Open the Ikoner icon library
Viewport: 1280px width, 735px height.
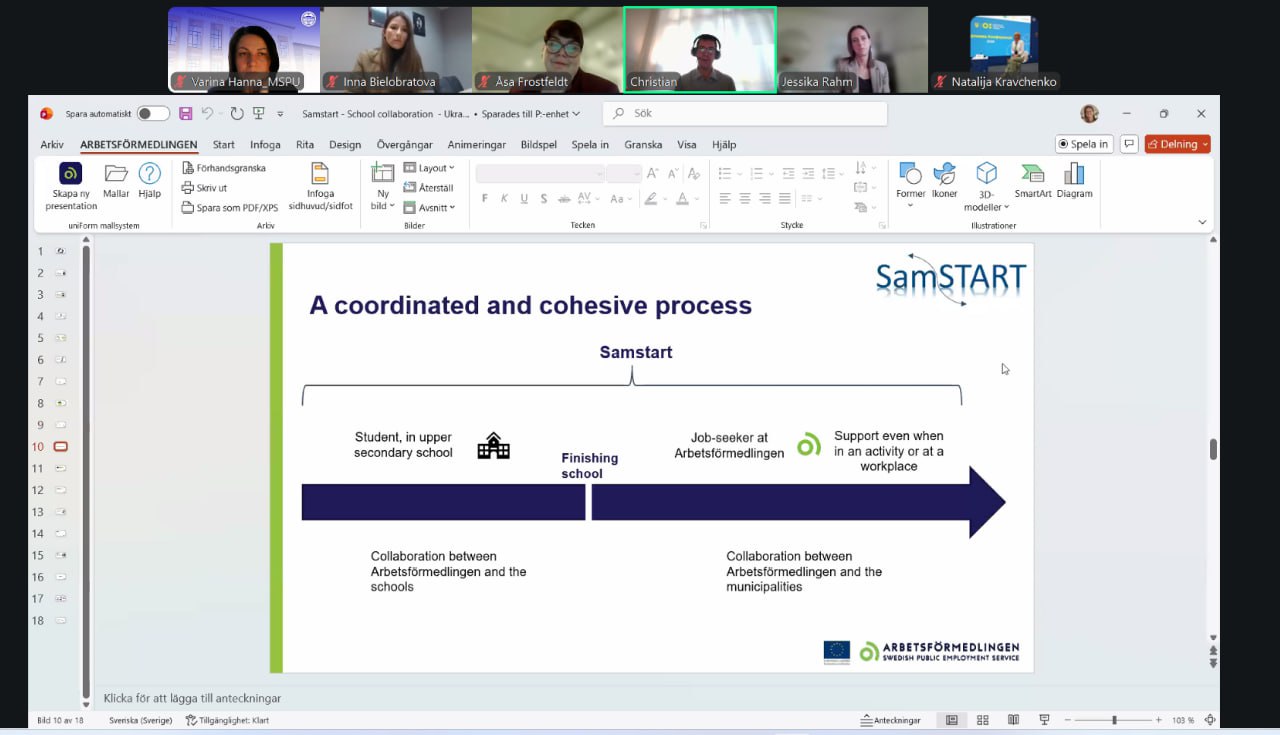click(x=944, y=174)
